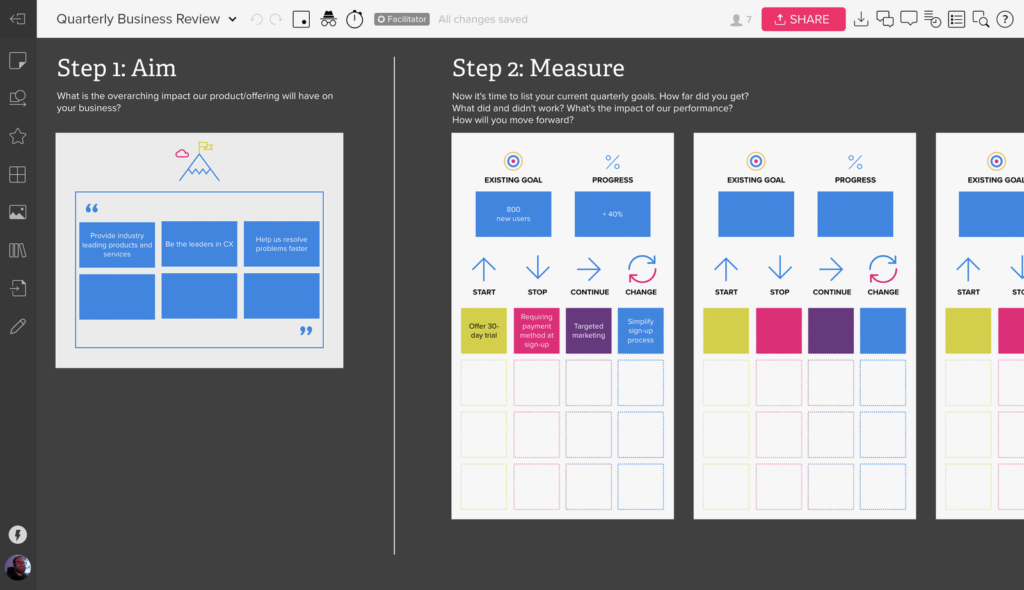1024x590 pixels.
Task: Open the shapes and connectors tool
Action: click(x=17, y=98)
